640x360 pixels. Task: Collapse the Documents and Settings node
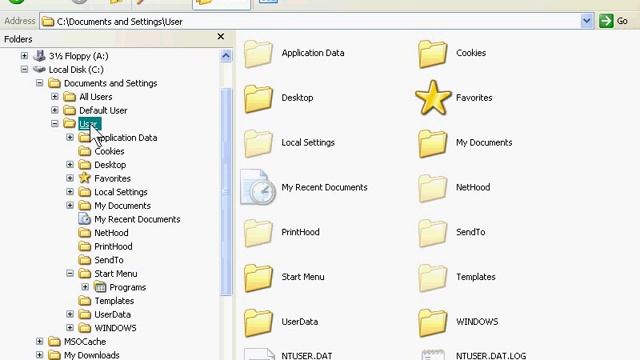tap(40, 83)
